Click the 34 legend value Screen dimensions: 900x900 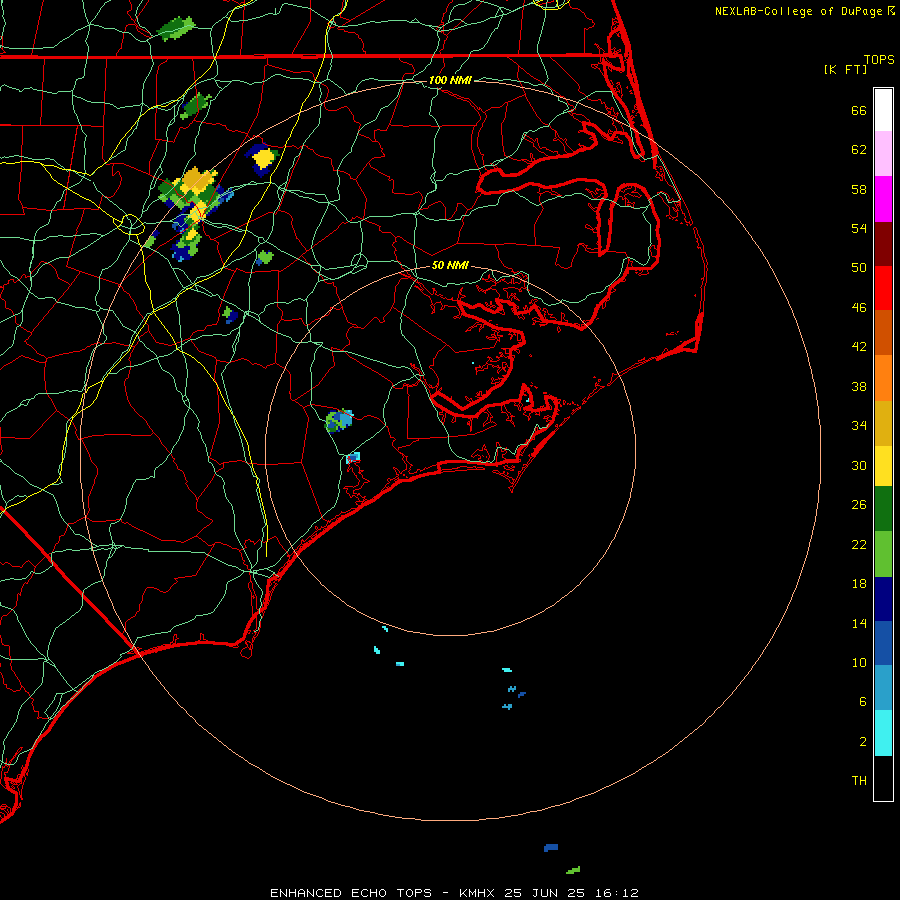(859, 425)
